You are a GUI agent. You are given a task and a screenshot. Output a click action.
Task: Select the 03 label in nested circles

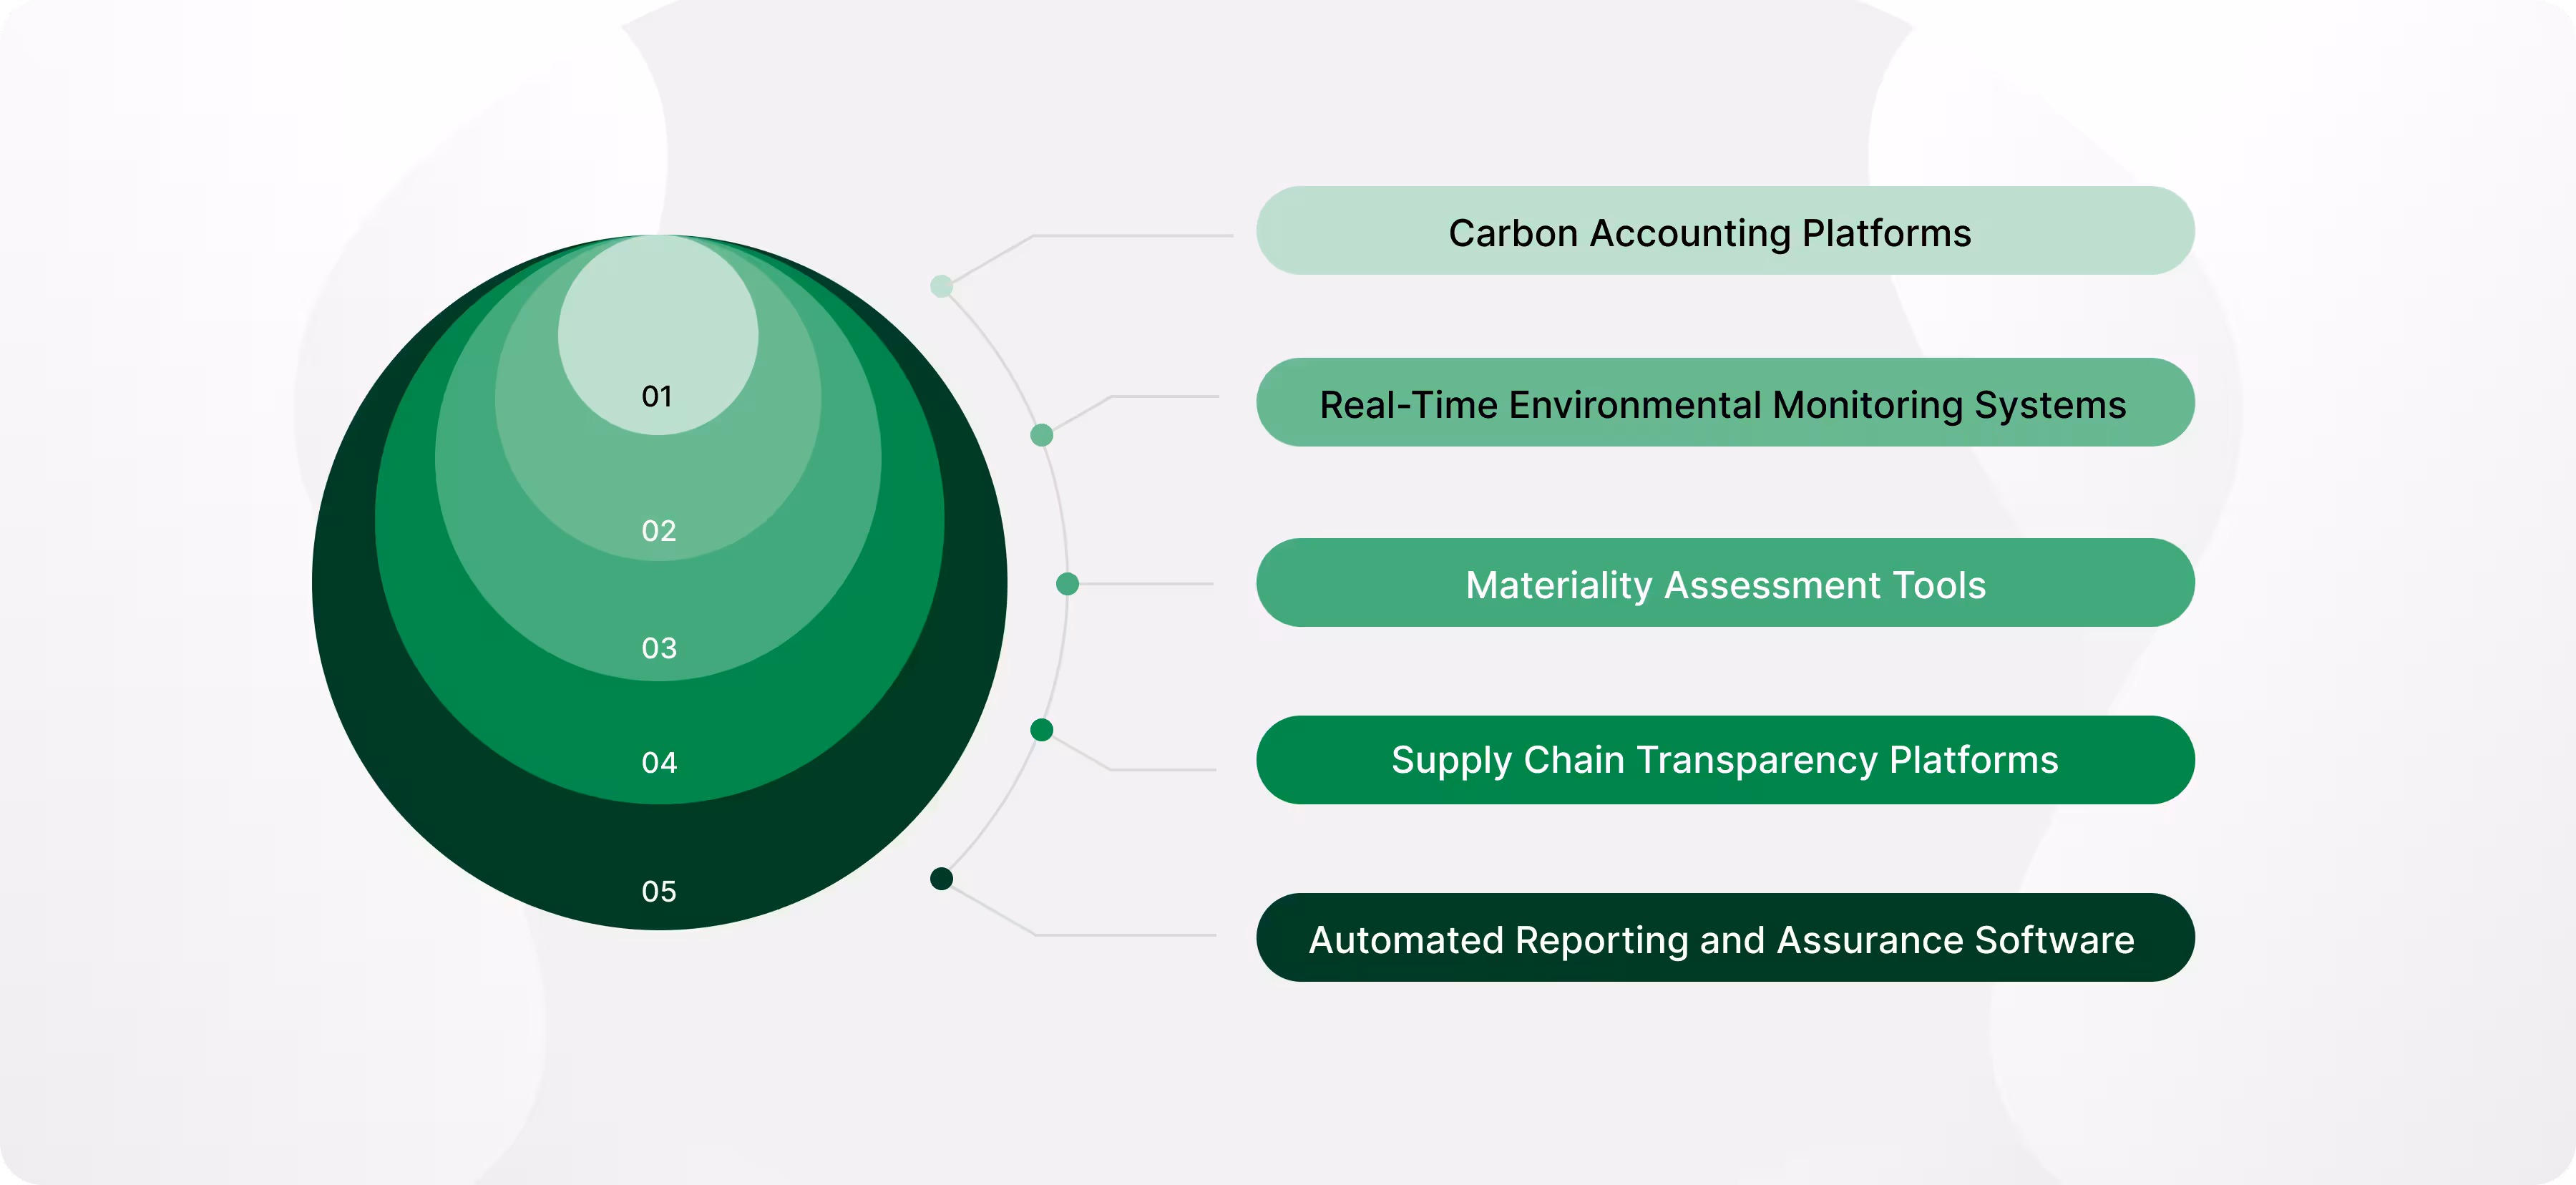click(658, 648)
